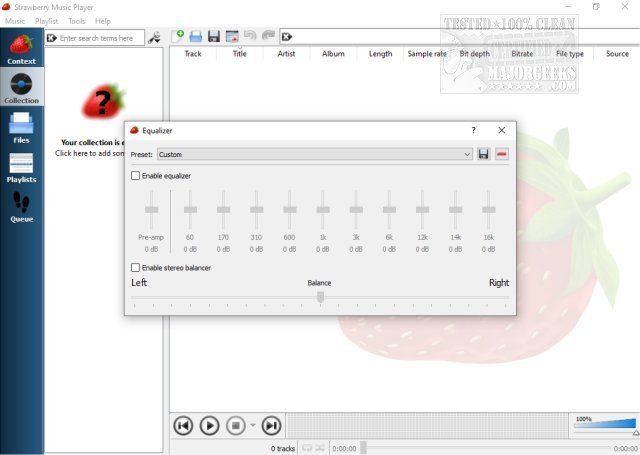Toggle repeat mode icon in status bar

coord(307,448)
